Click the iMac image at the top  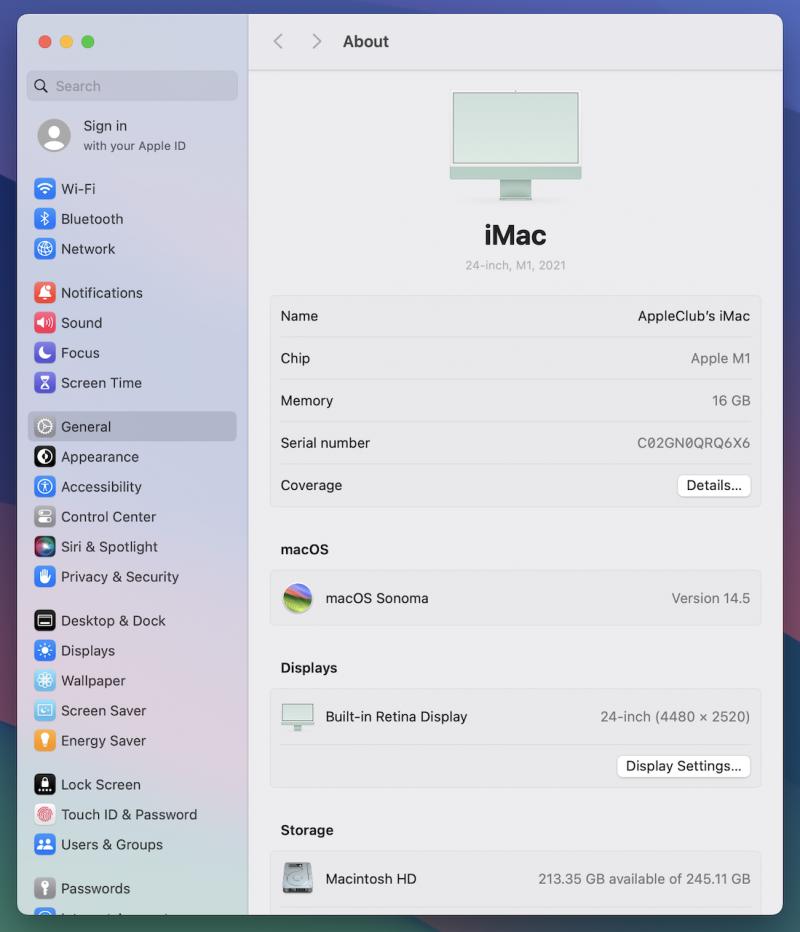(515, 145)
